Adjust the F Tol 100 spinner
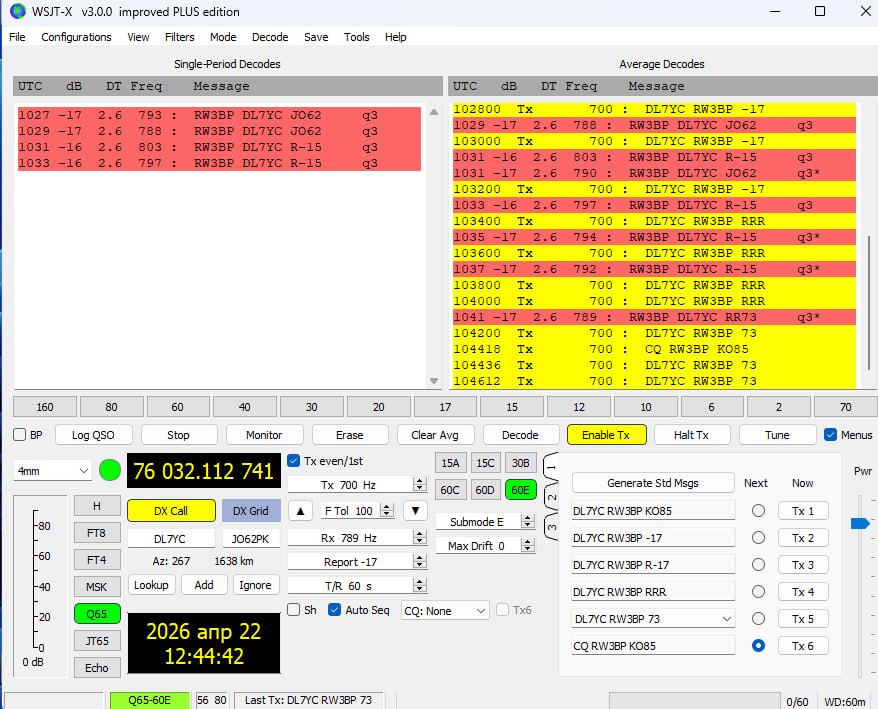This screenshot has width=878, height=709. (386, 510)
